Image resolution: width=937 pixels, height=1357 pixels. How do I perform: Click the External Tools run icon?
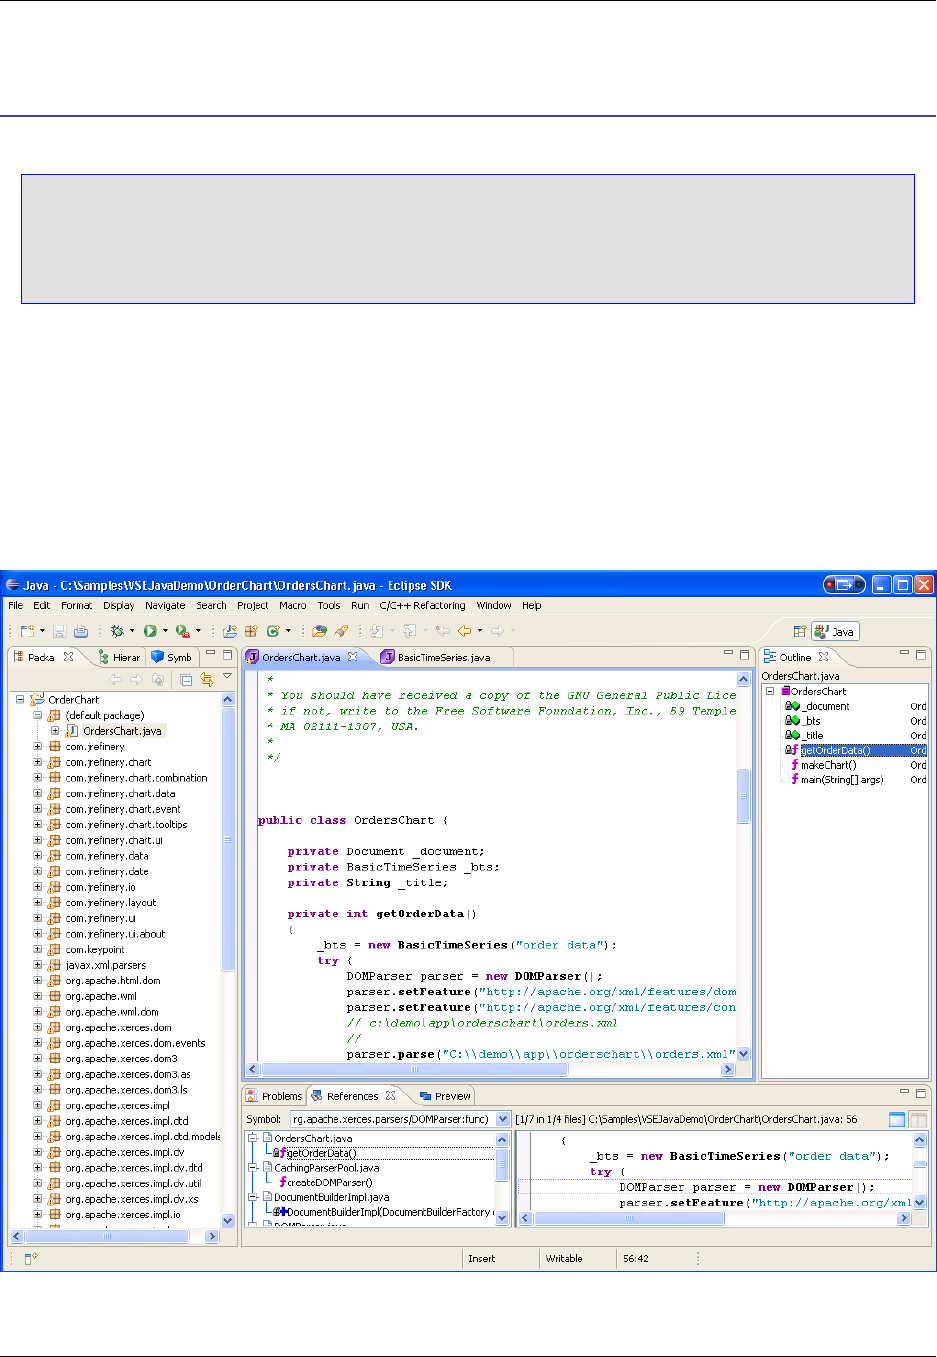point(182,631)
